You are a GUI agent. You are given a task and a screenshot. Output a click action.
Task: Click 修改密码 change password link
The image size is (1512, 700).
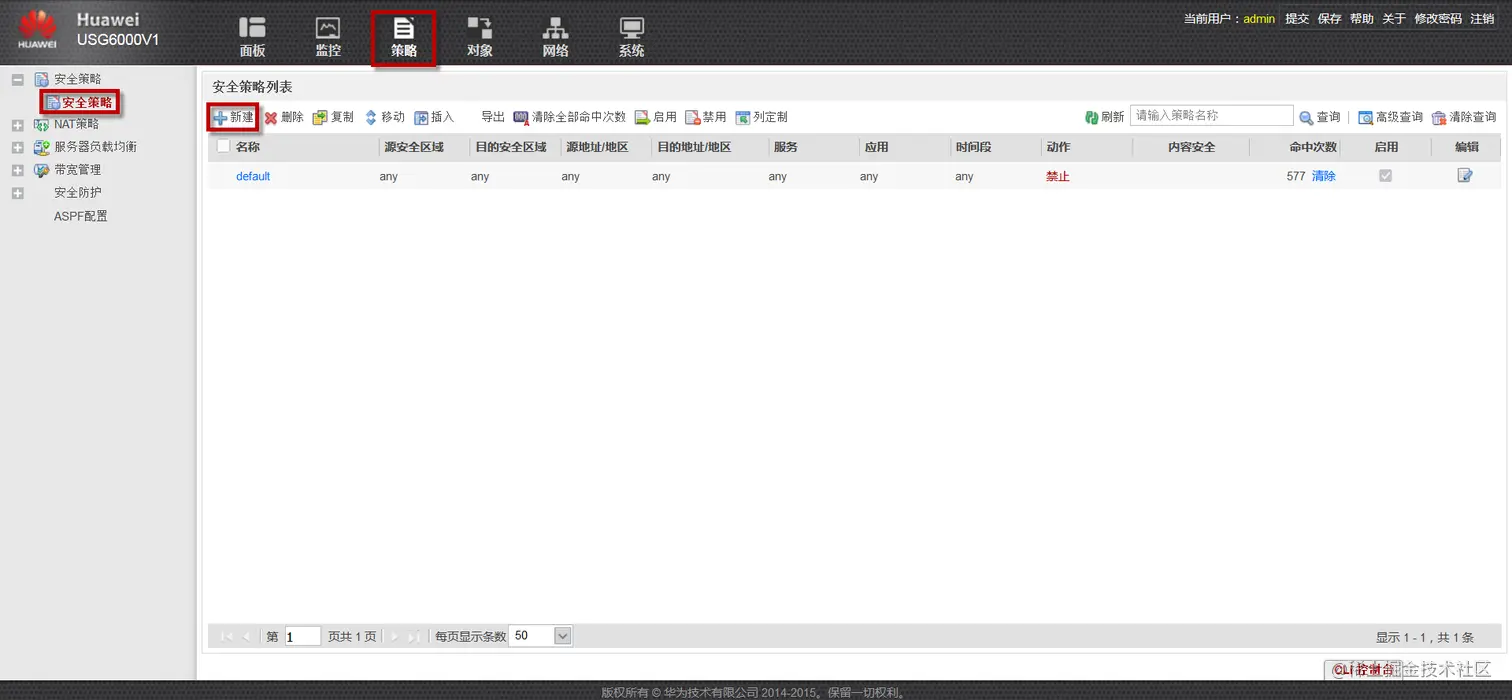point(1437,18)
